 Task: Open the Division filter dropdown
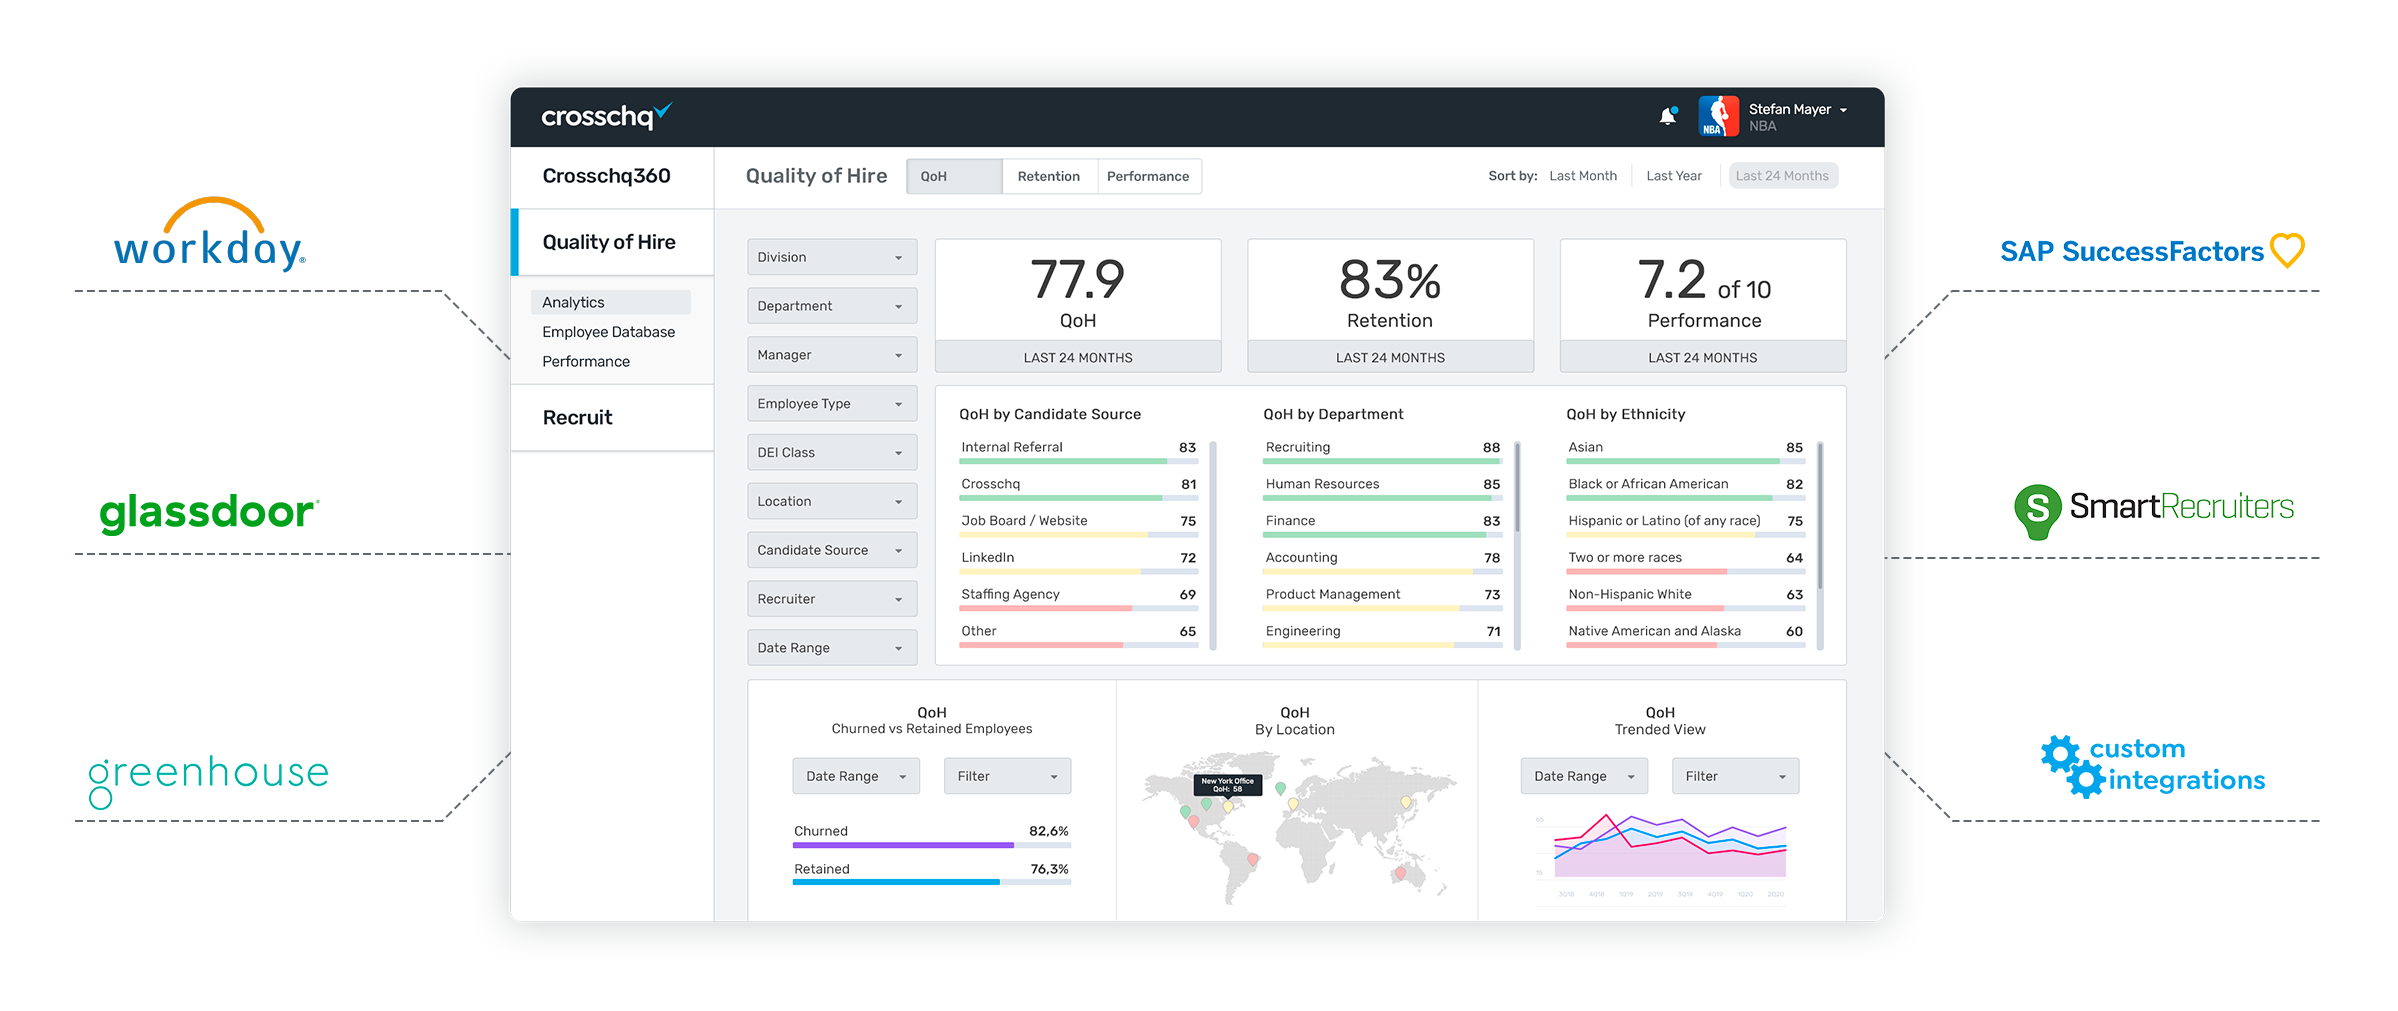point(831,257)
